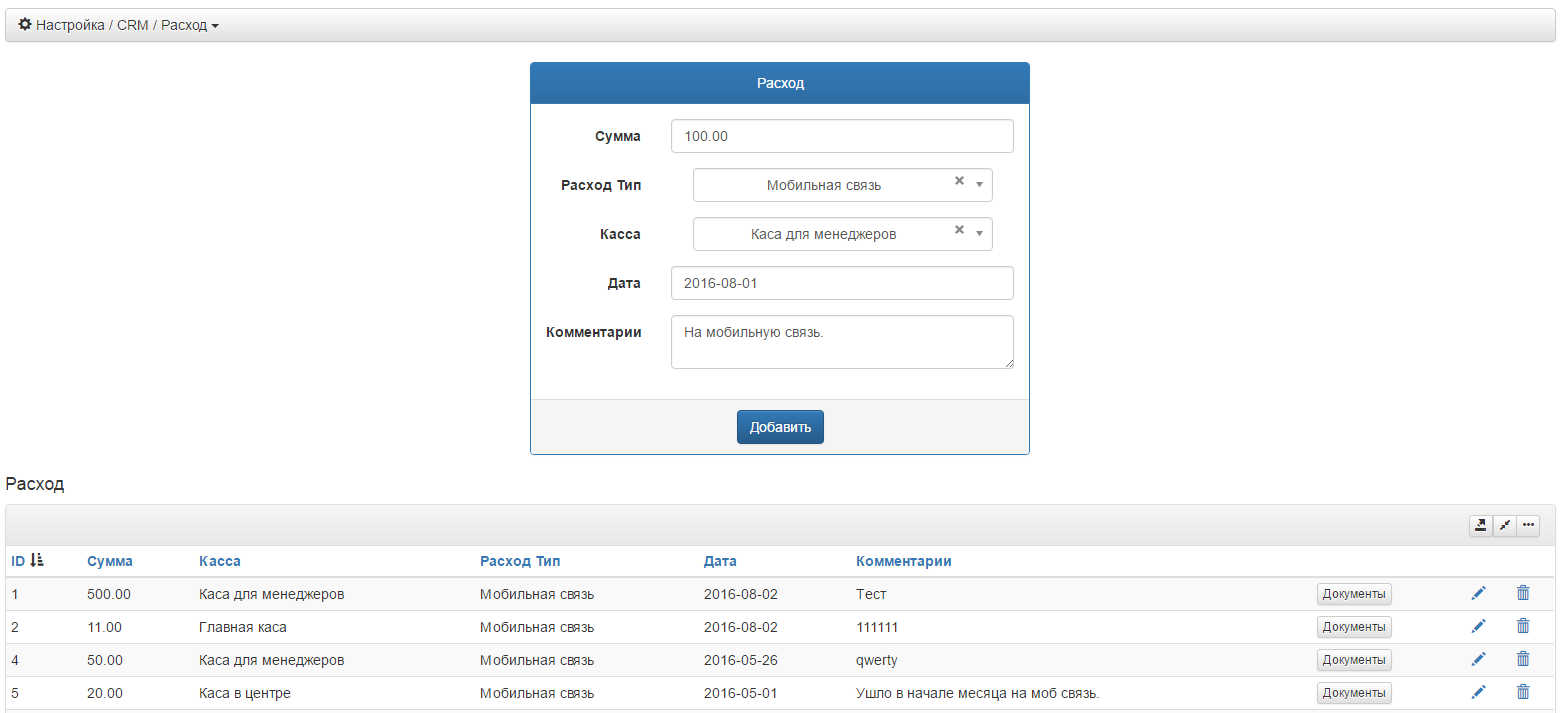Click the export icon above the table

[x=1480, y=525]
